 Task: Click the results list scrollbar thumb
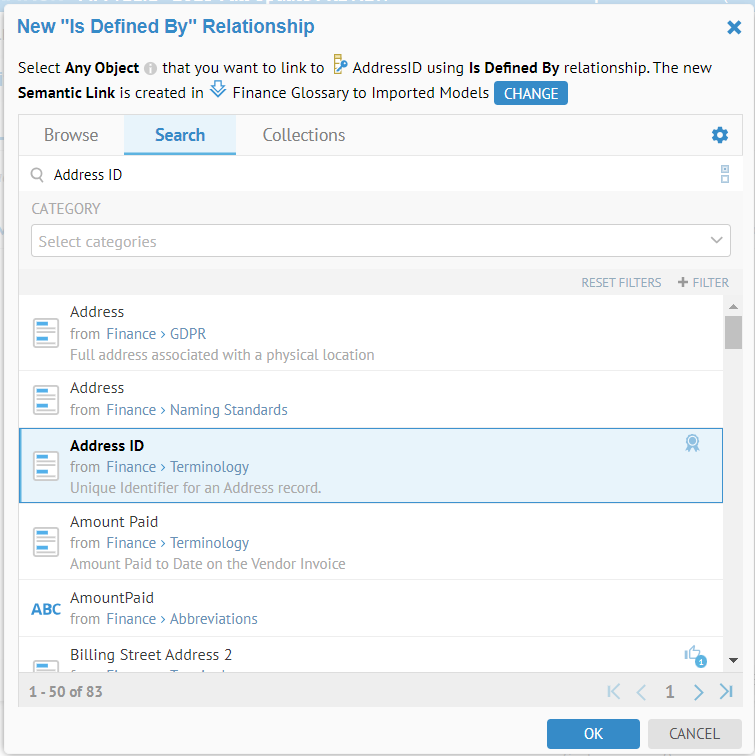click(733, 332)
